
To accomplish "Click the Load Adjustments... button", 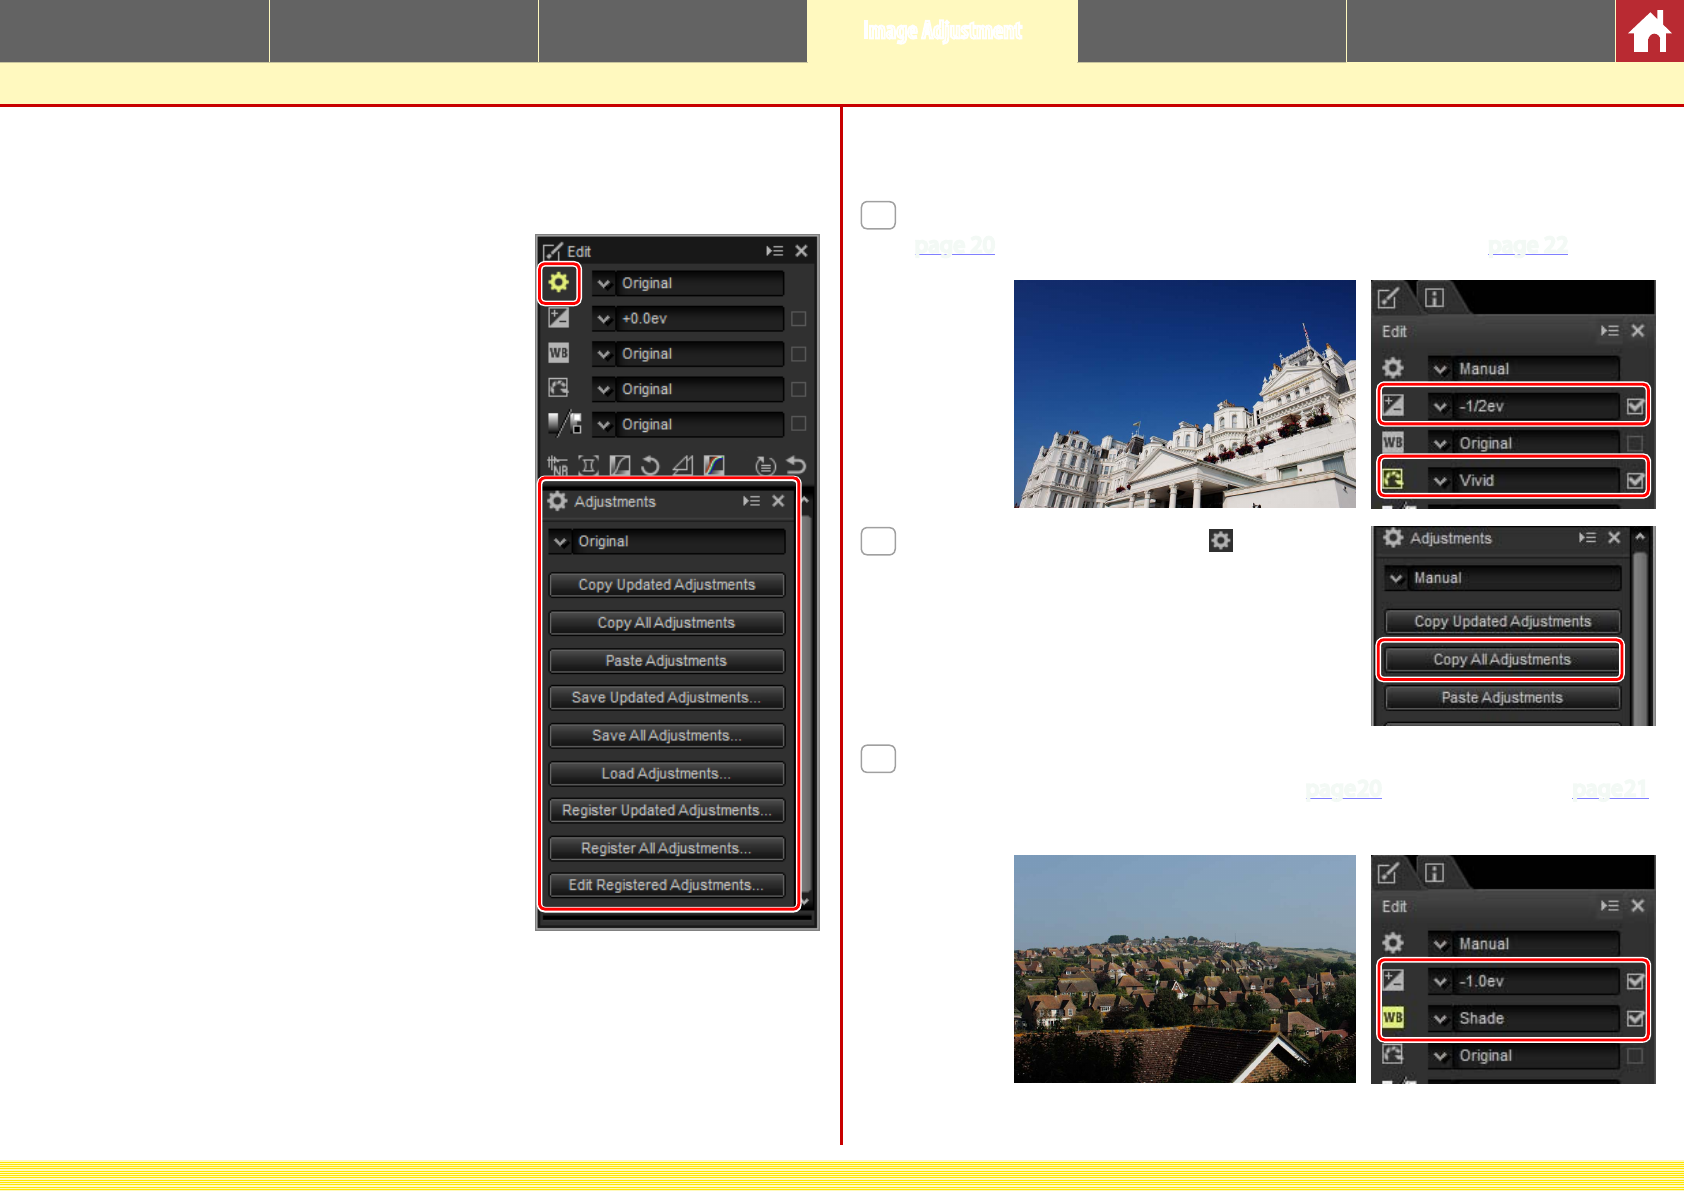I will pyautogui.click(x=667, y=773).
